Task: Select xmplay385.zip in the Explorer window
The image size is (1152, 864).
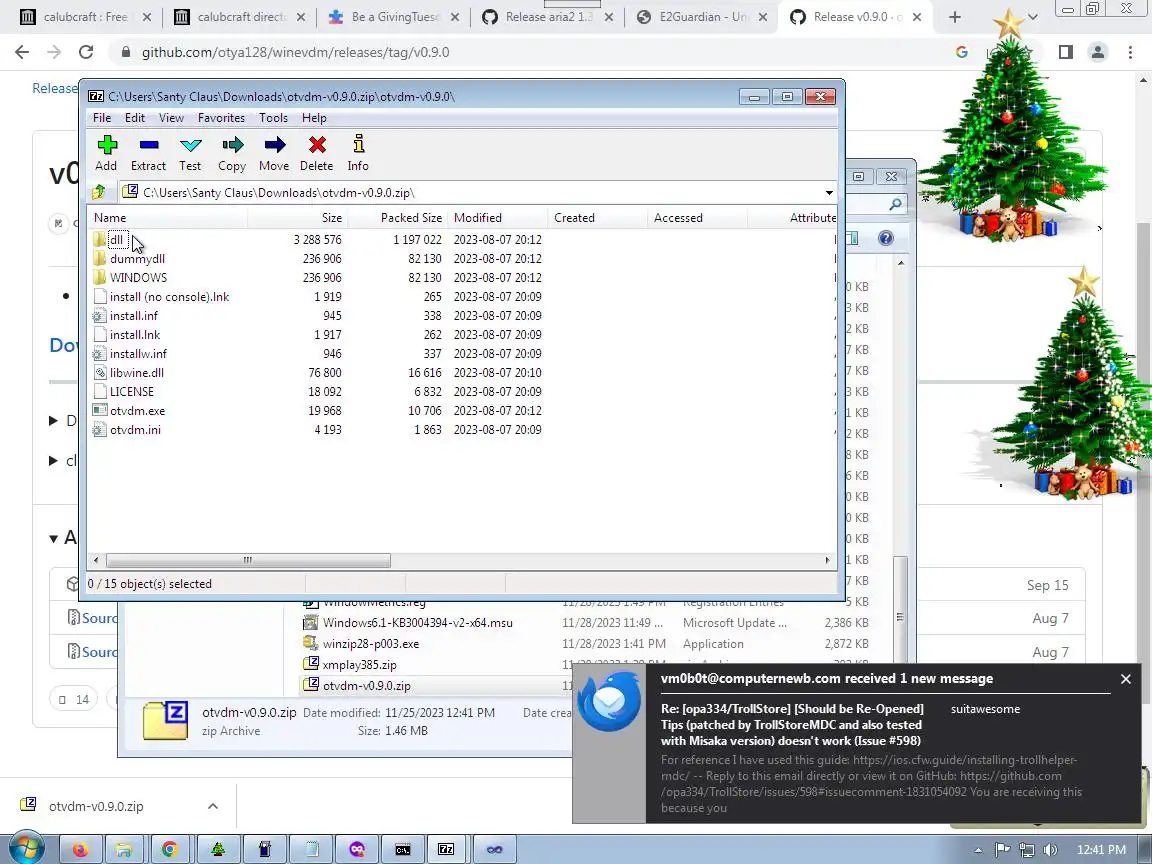Action: coord(359,665)
